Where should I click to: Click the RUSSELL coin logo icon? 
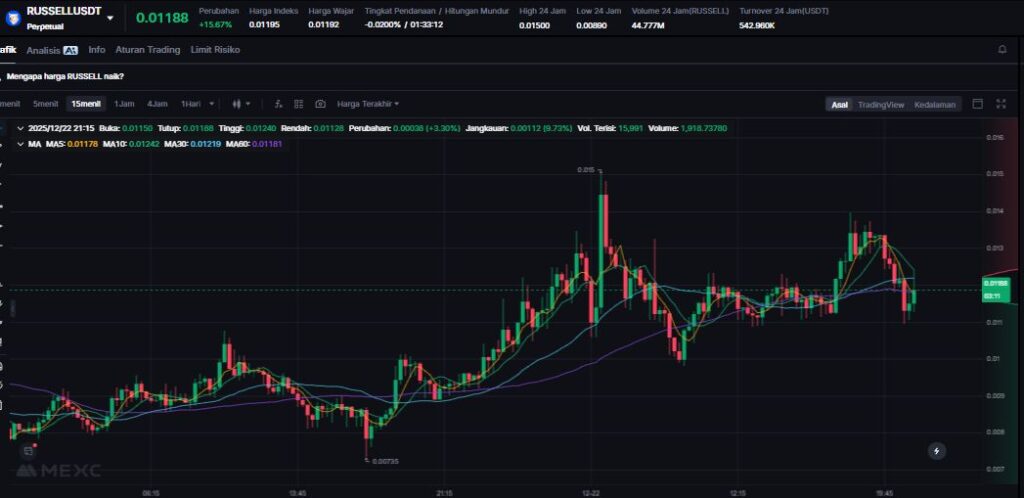pos(13,17)
